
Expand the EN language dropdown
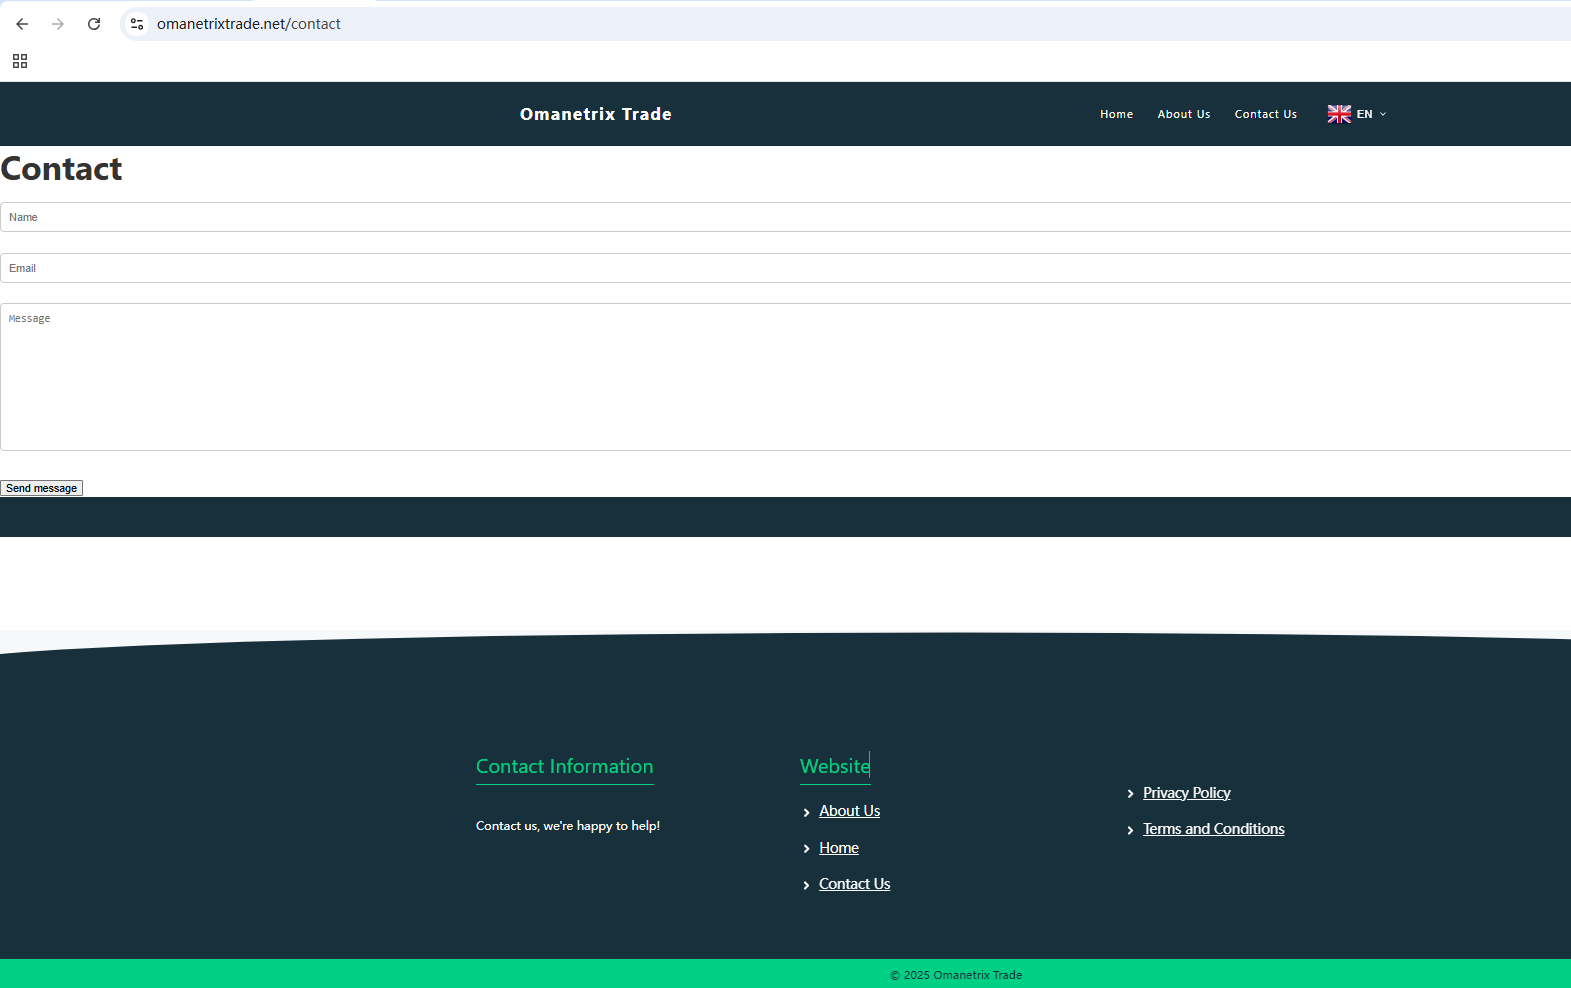(x=1371, y=114)
